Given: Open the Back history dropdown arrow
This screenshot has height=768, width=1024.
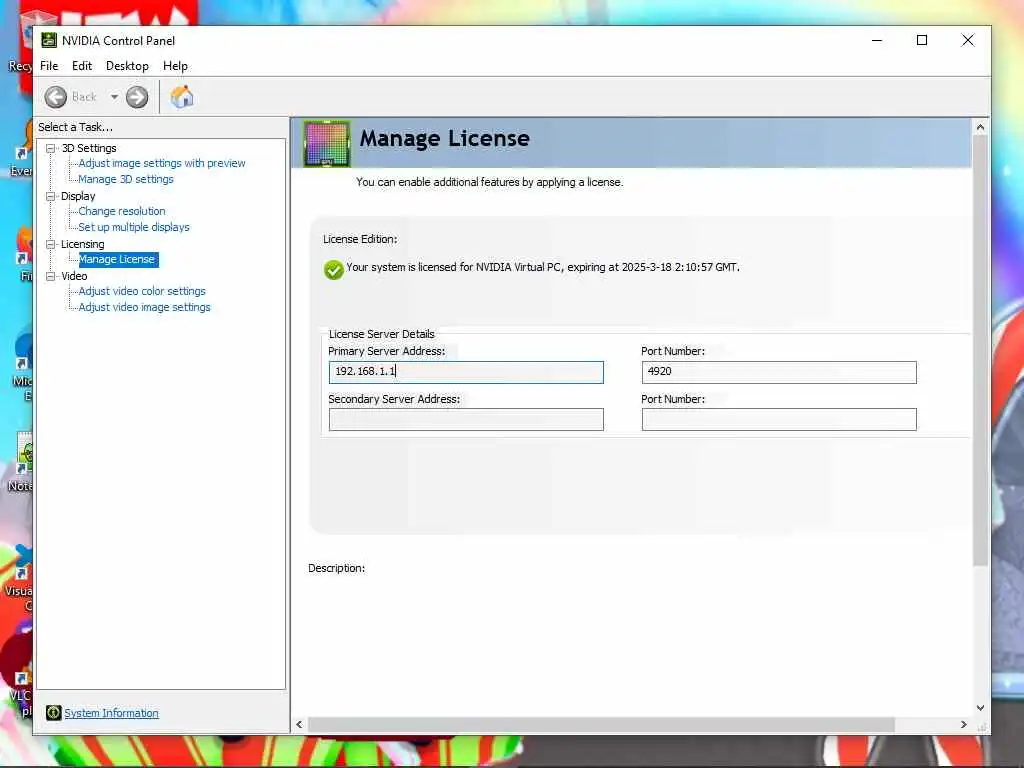Looking at the screenshot, I should [114, 97].
